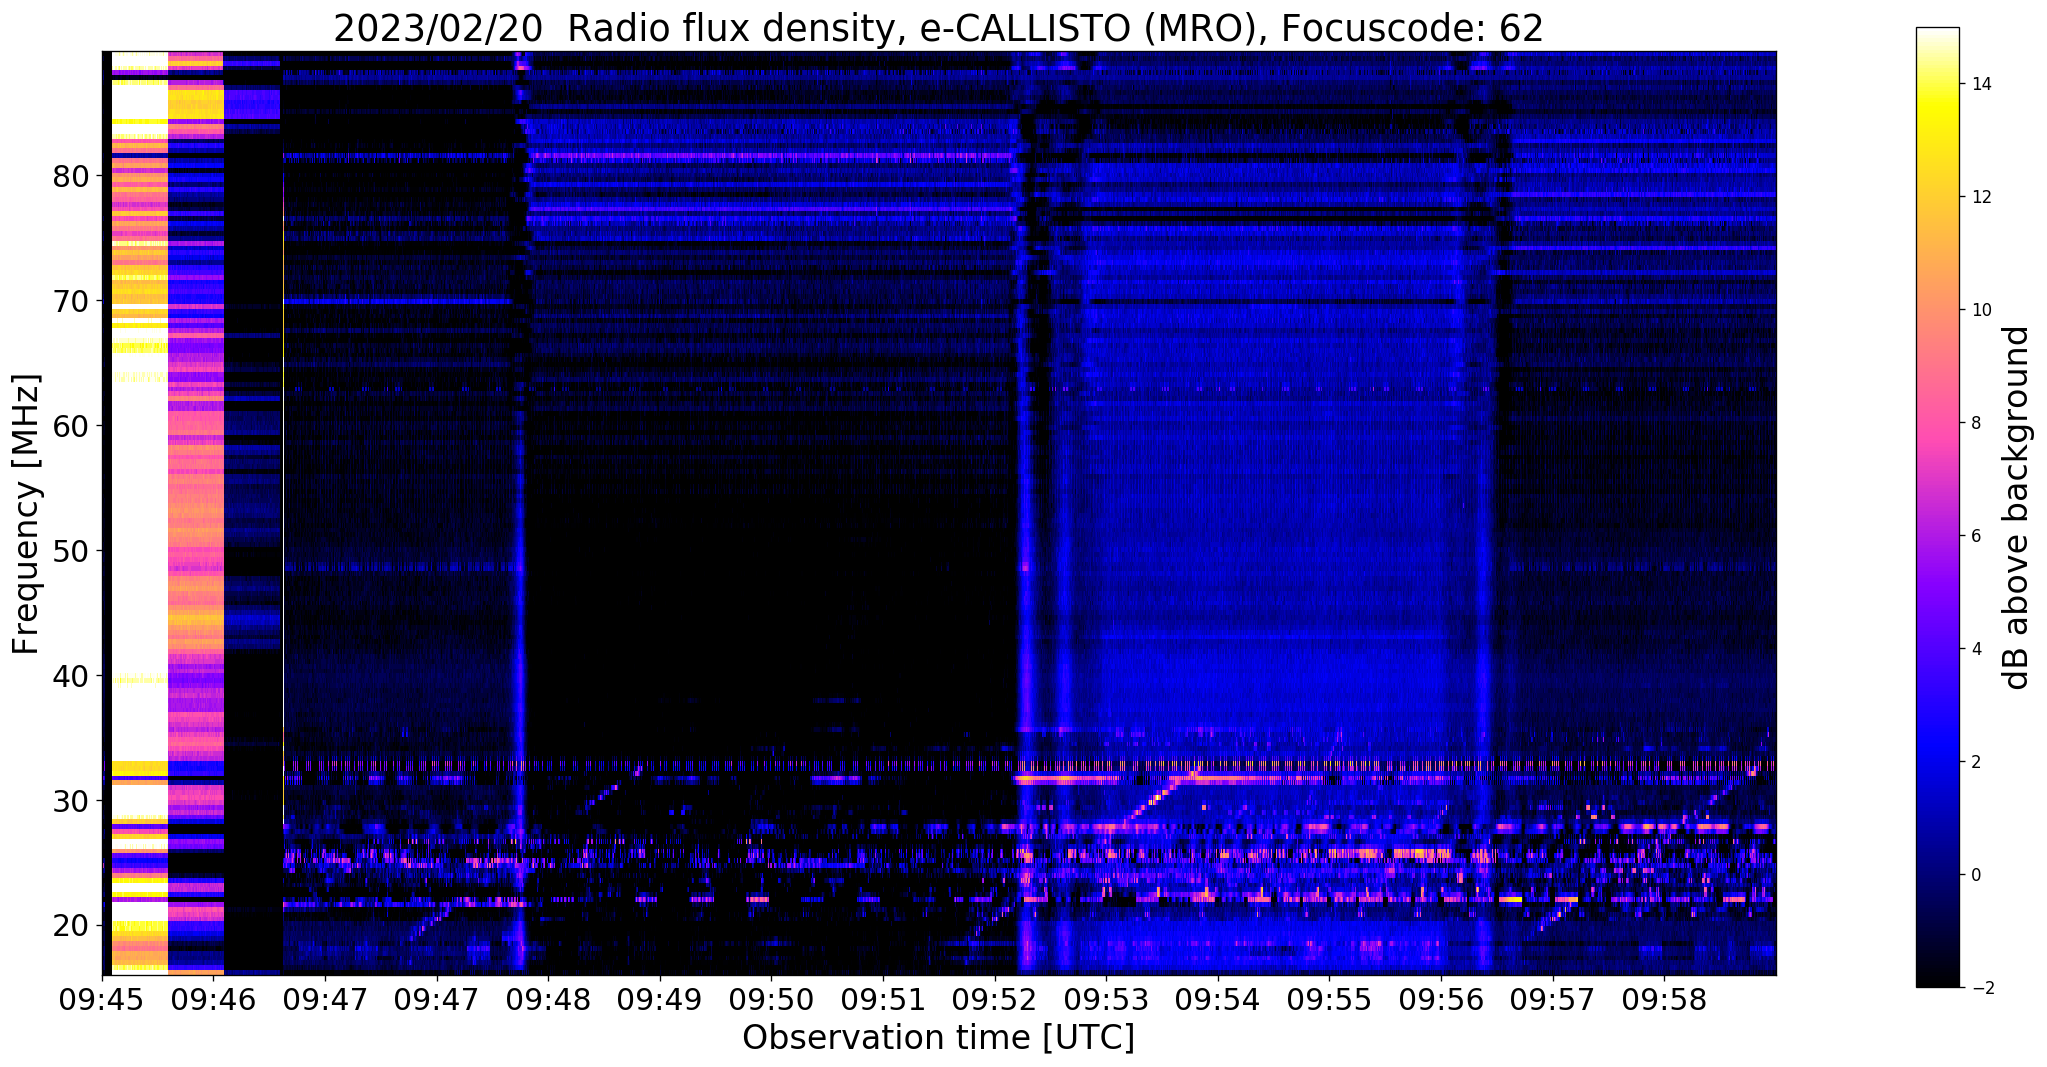Click the colorbar tick label 10
The width and height of the screenshot is (2047, 1067).
1979,310
